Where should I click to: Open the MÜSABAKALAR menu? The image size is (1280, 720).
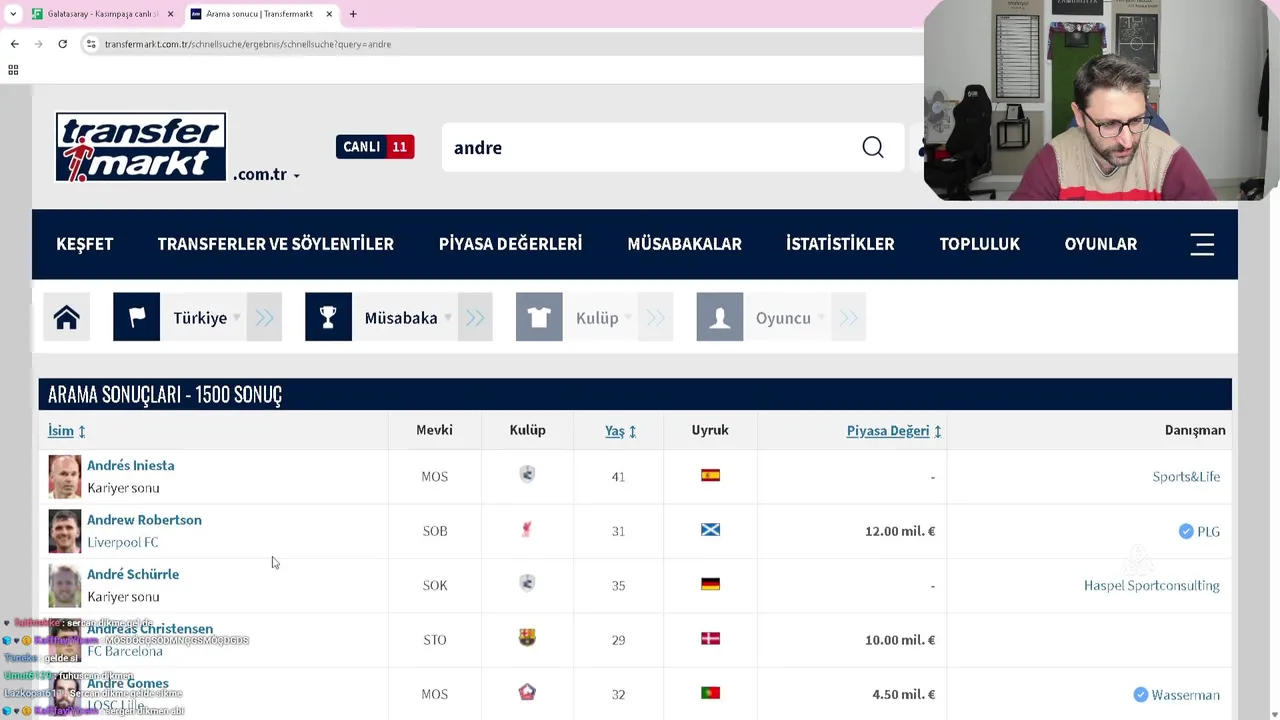[685, 244]
